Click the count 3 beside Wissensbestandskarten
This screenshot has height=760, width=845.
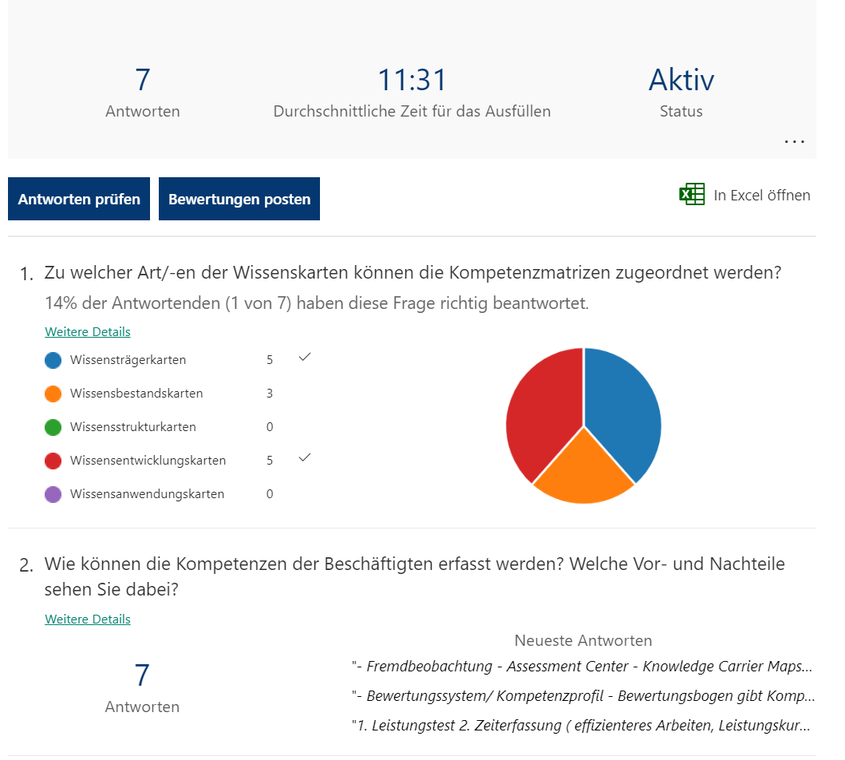(x=269, y=393)
